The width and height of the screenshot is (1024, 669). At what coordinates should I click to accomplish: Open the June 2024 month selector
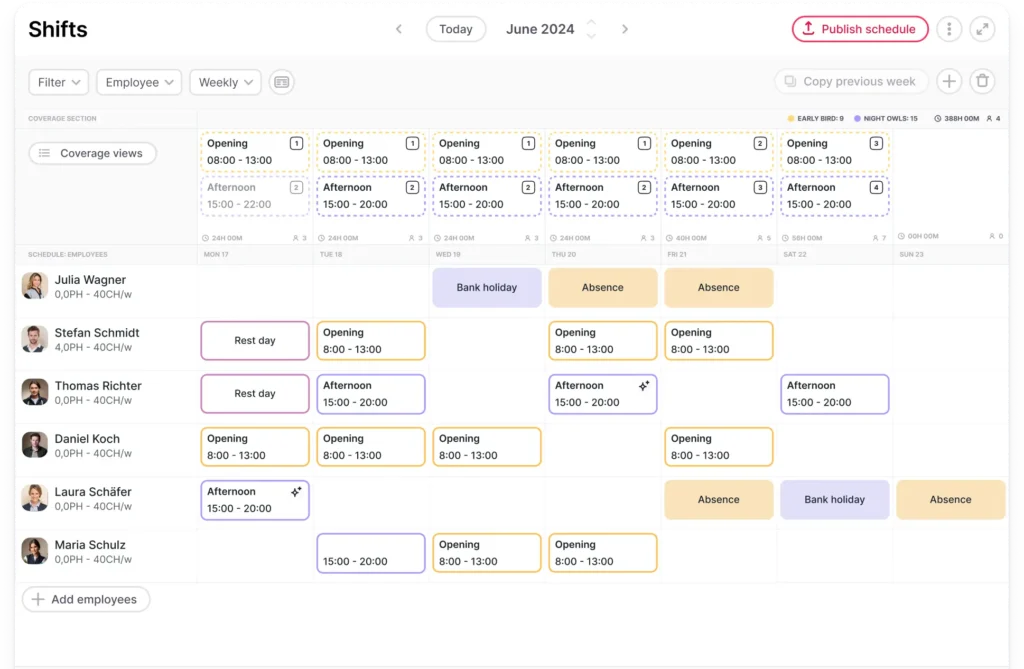pyautogui.click(x=551, y=29)
